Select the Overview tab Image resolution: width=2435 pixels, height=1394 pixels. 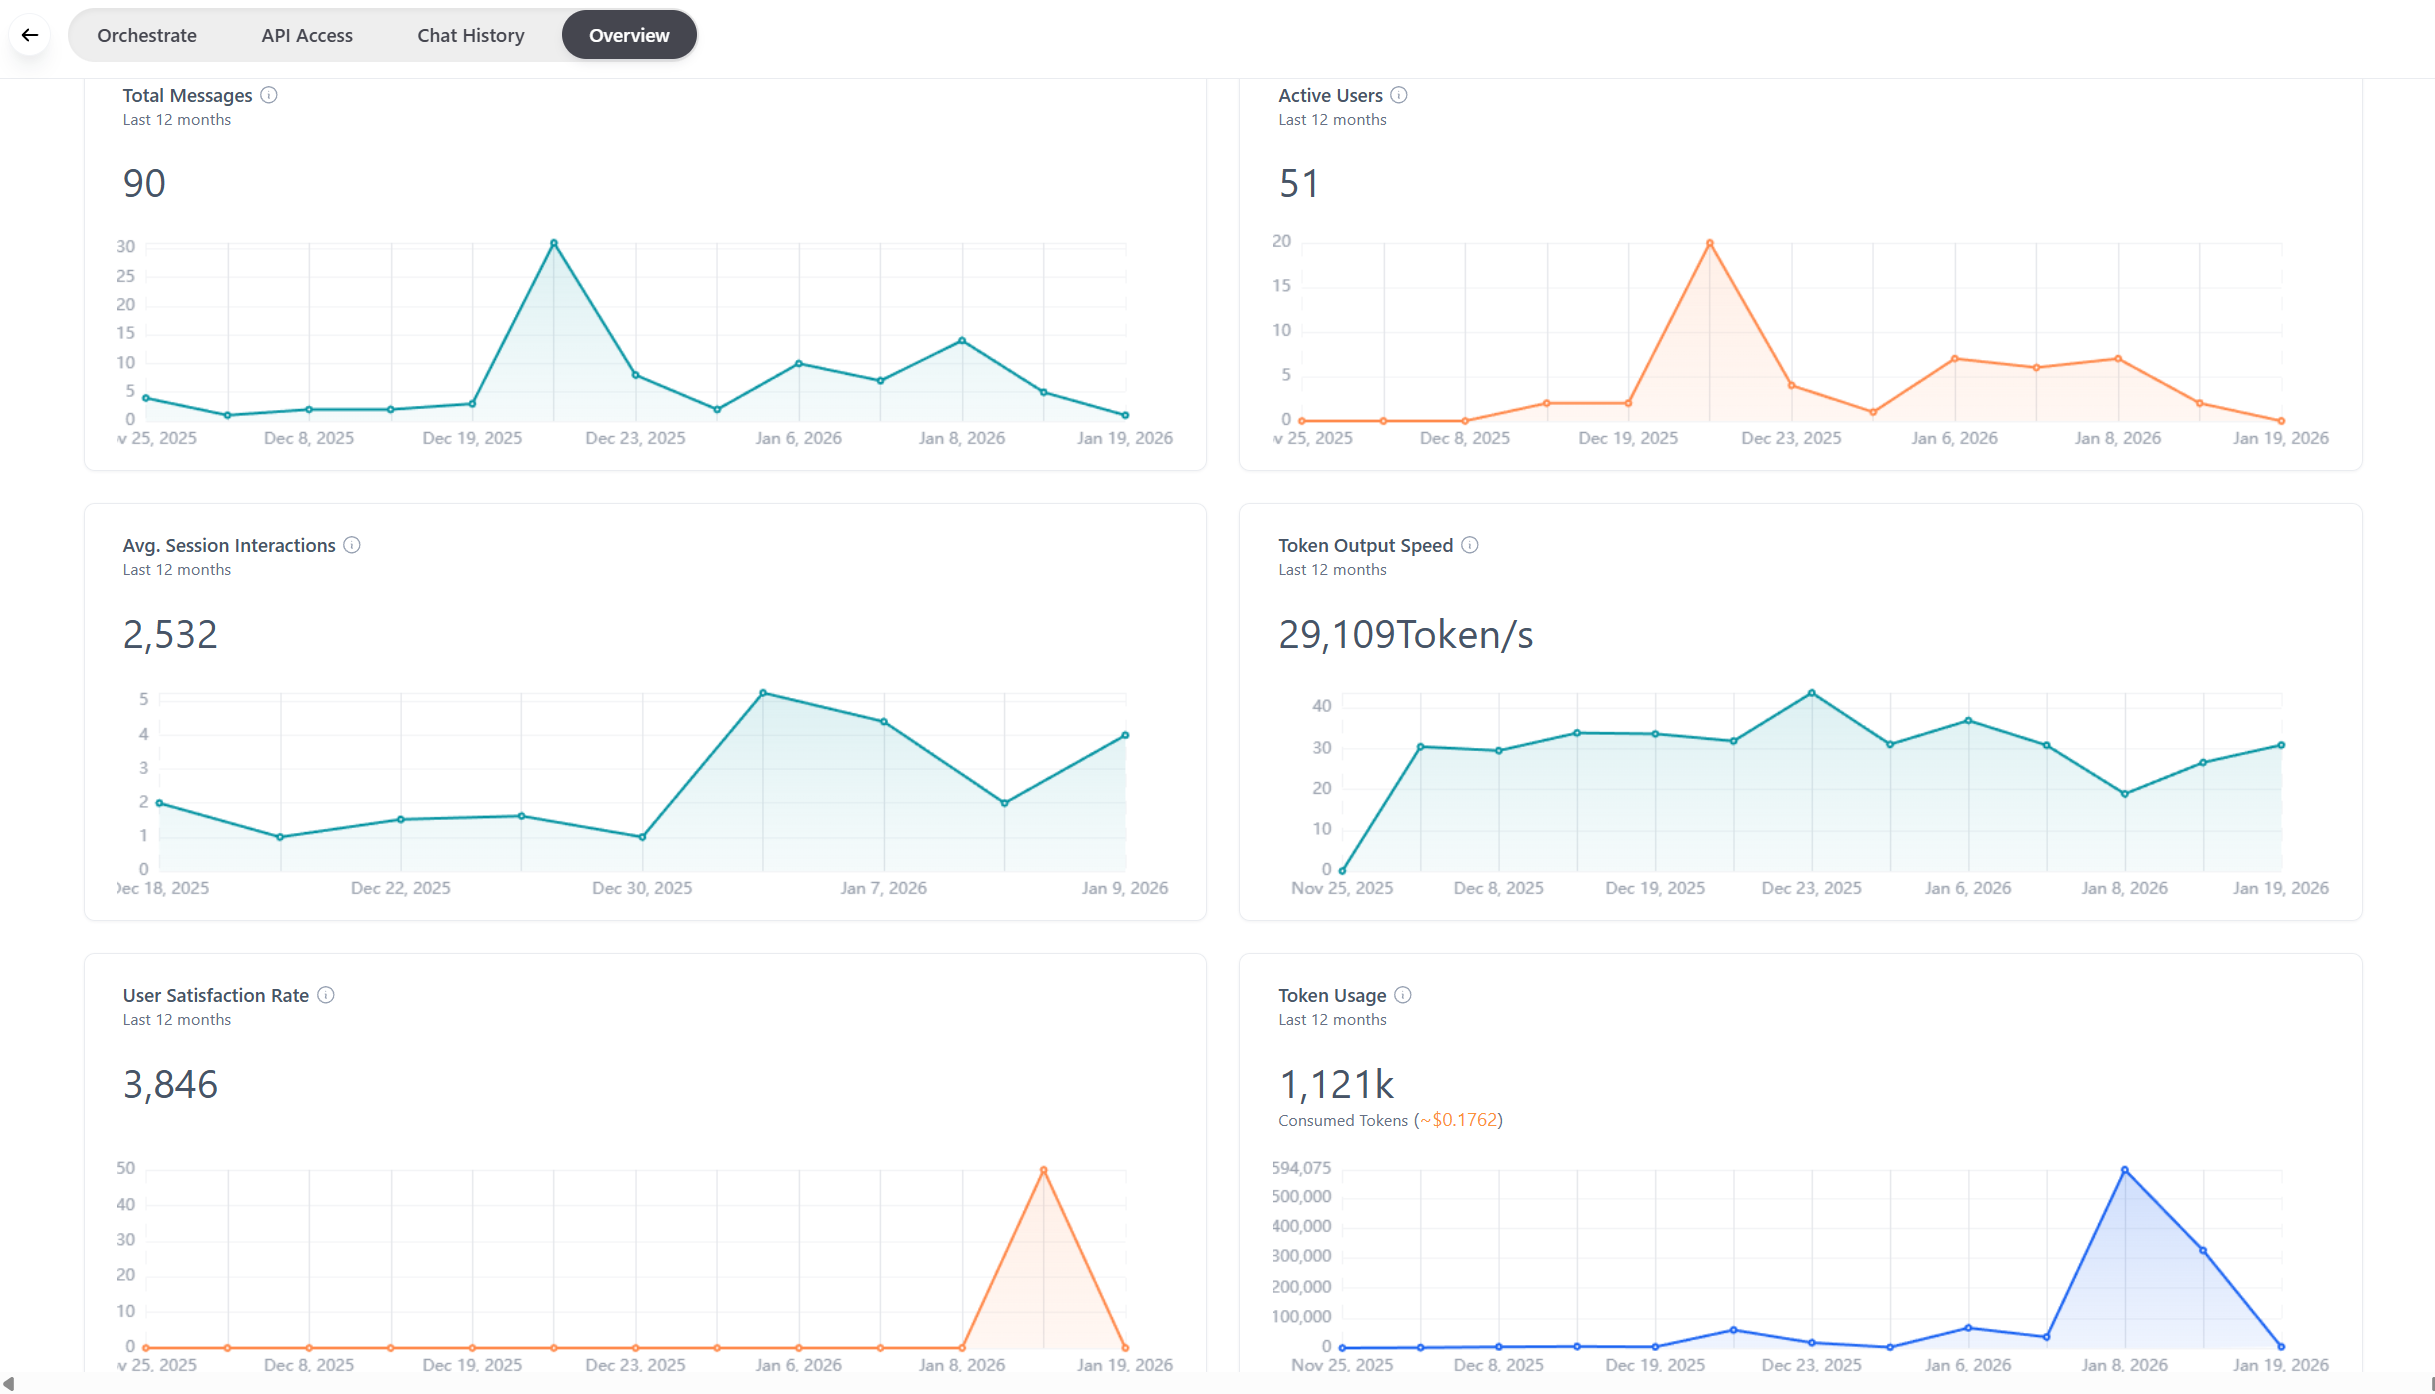point(629,35)
